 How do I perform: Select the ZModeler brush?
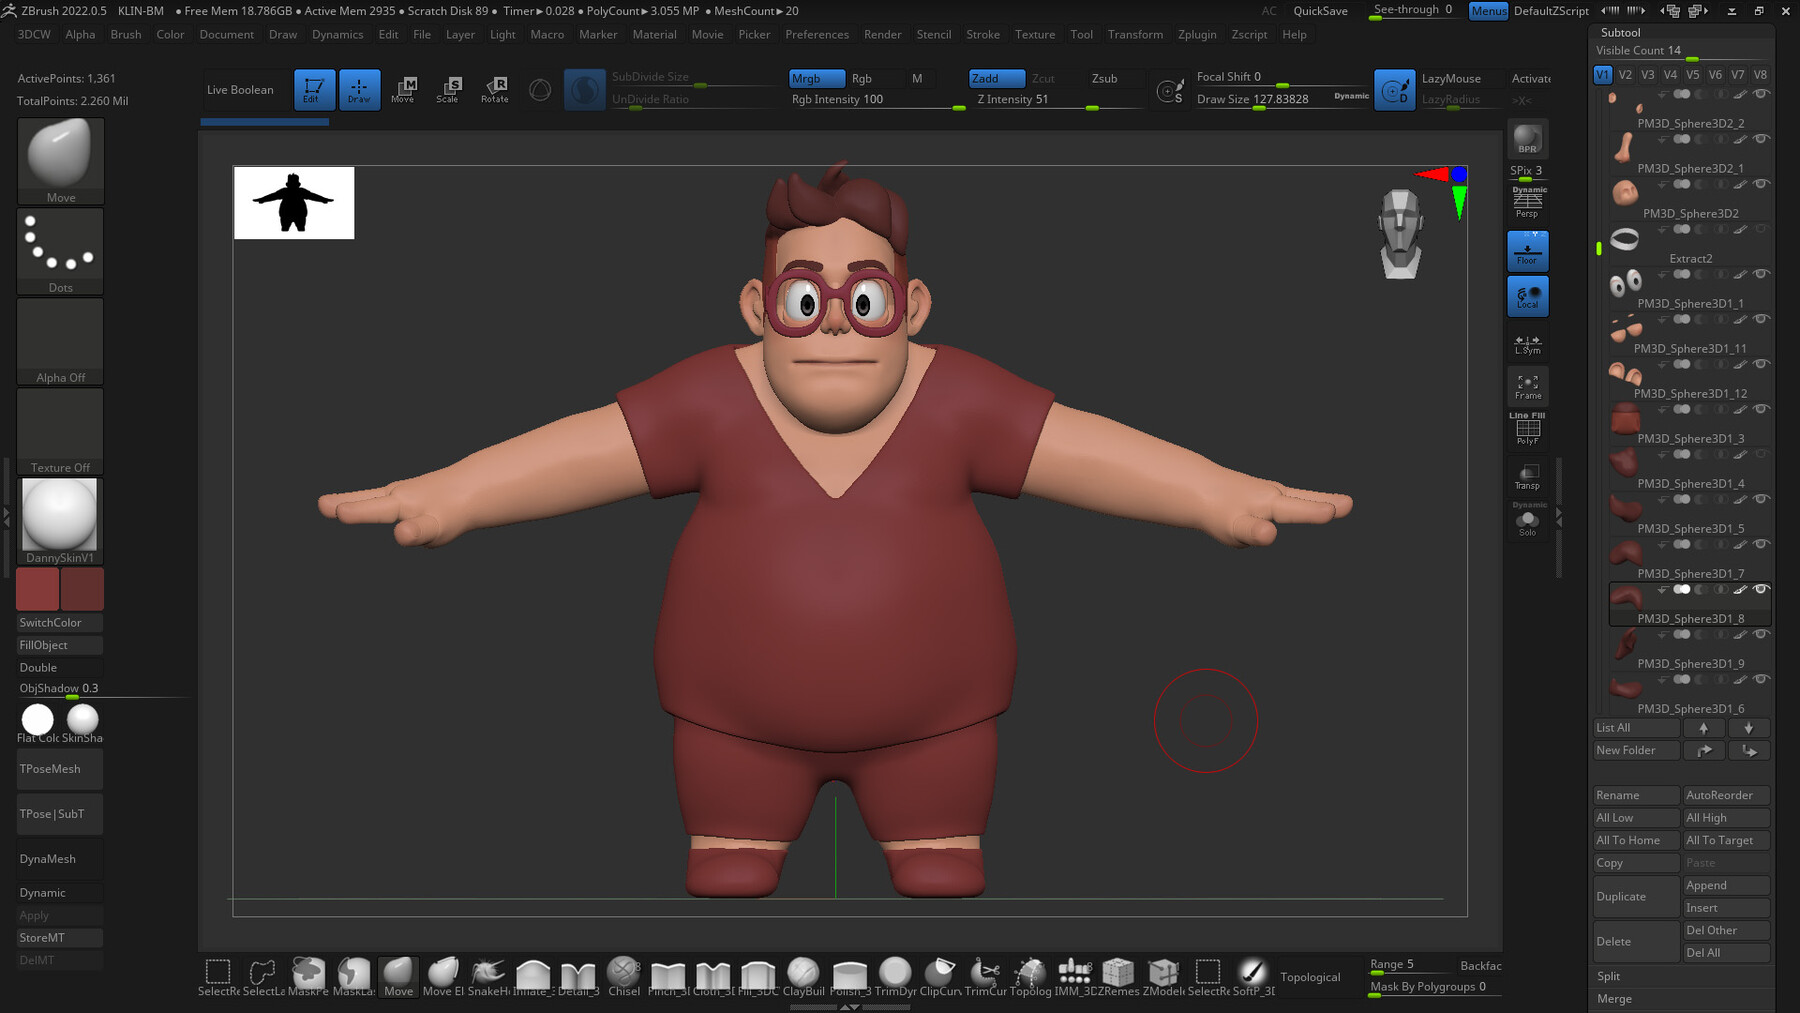pos(1163,977)
